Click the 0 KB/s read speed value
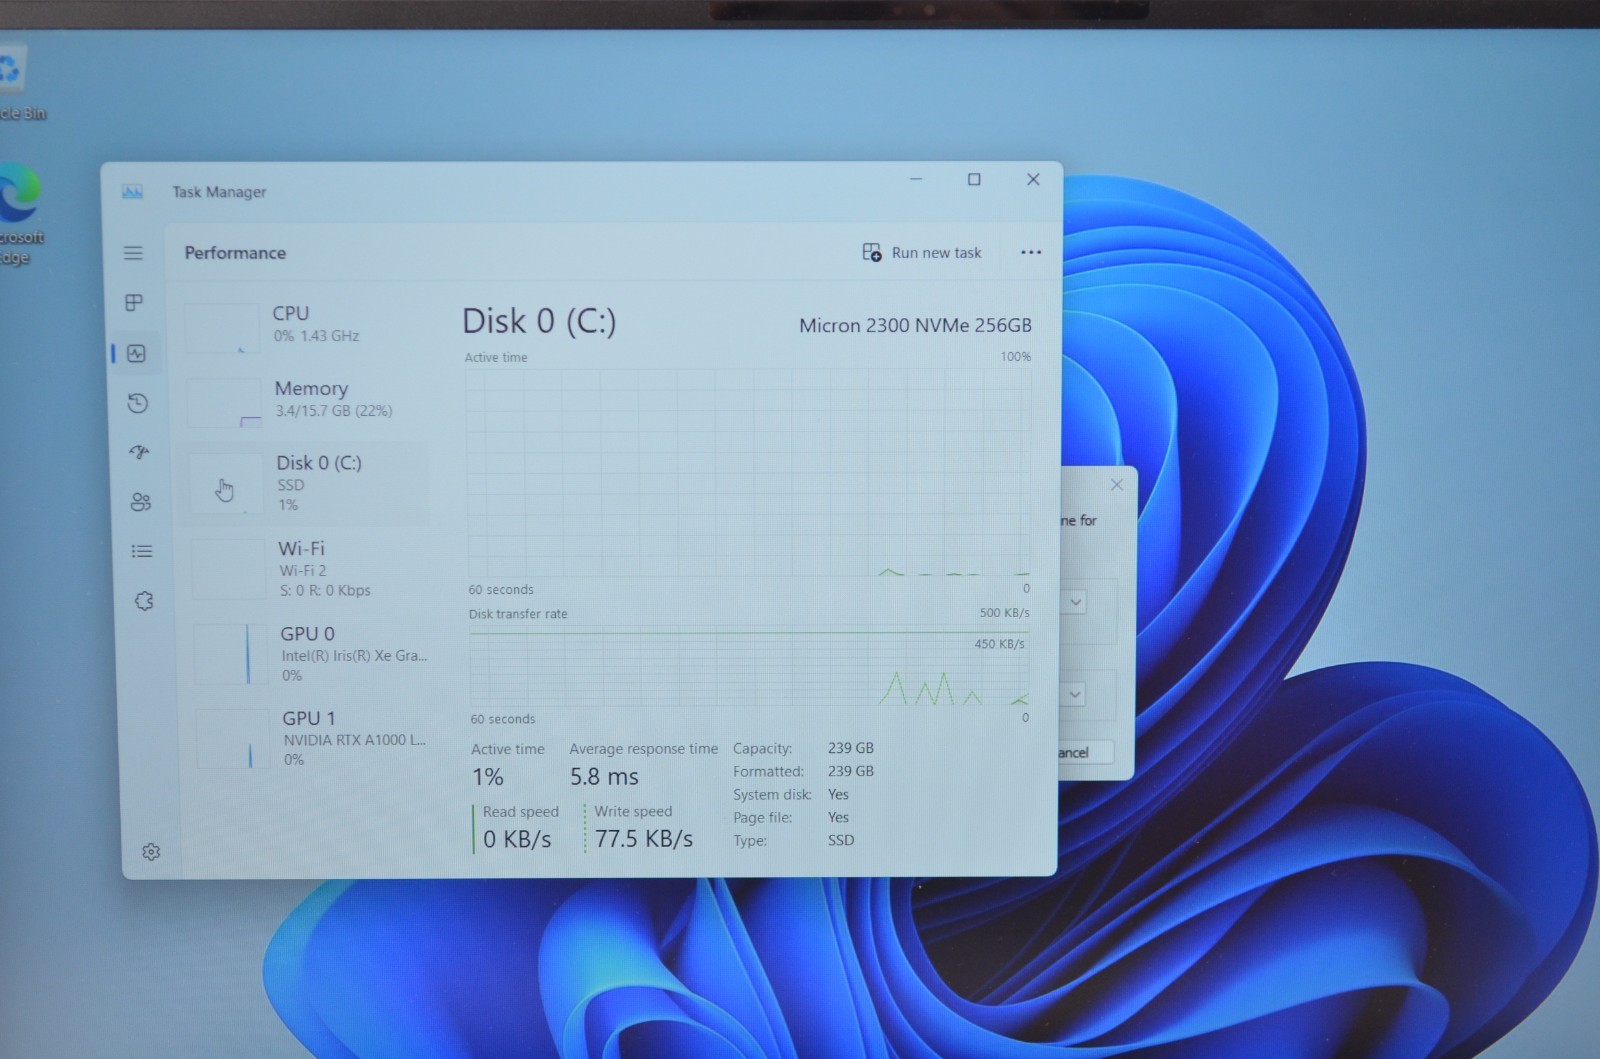Viewport: 1600px width, 1059px height. 517,839
